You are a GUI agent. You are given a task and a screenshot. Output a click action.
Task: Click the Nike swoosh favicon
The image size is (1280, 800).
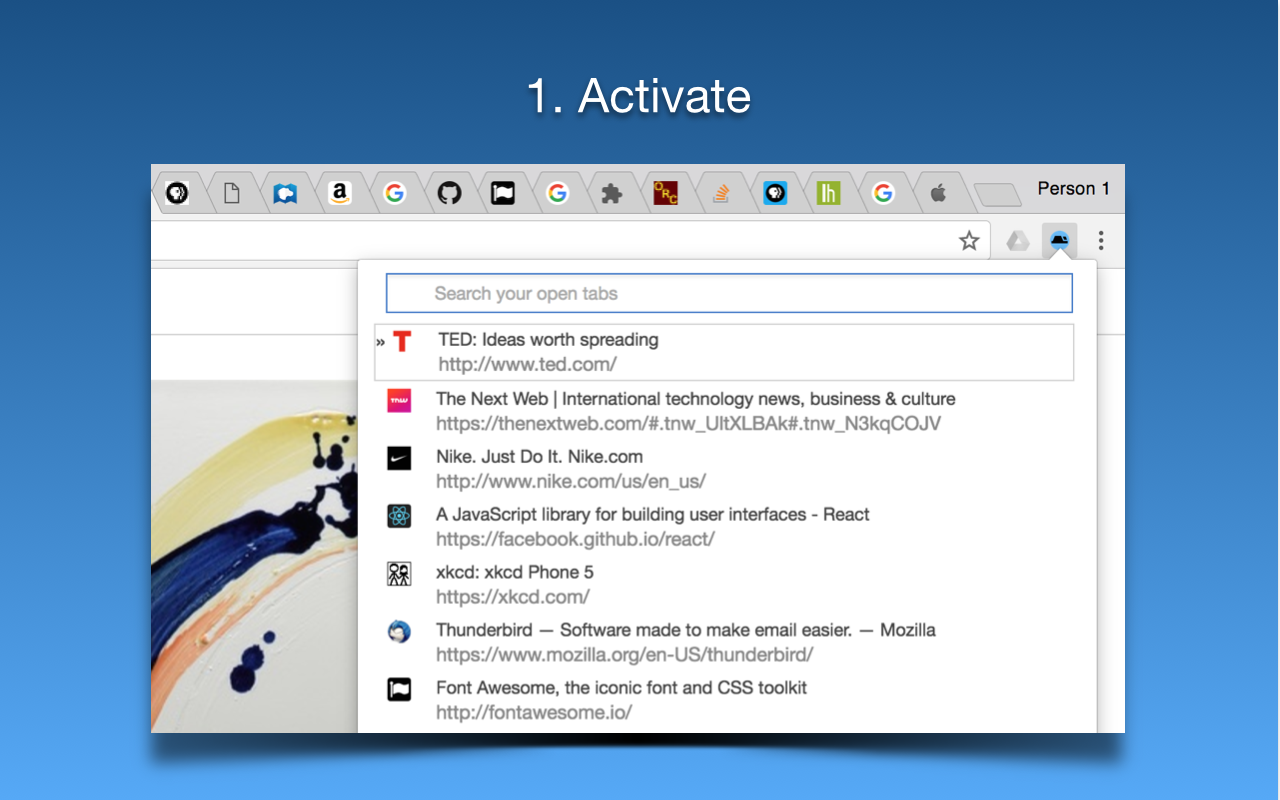point(399,458)
